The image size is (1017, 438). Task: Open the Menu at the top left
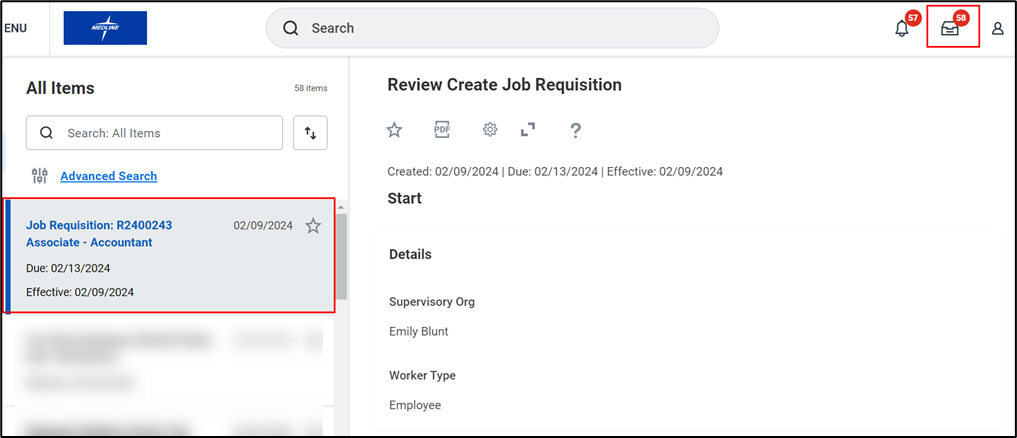tap(15, 28)
